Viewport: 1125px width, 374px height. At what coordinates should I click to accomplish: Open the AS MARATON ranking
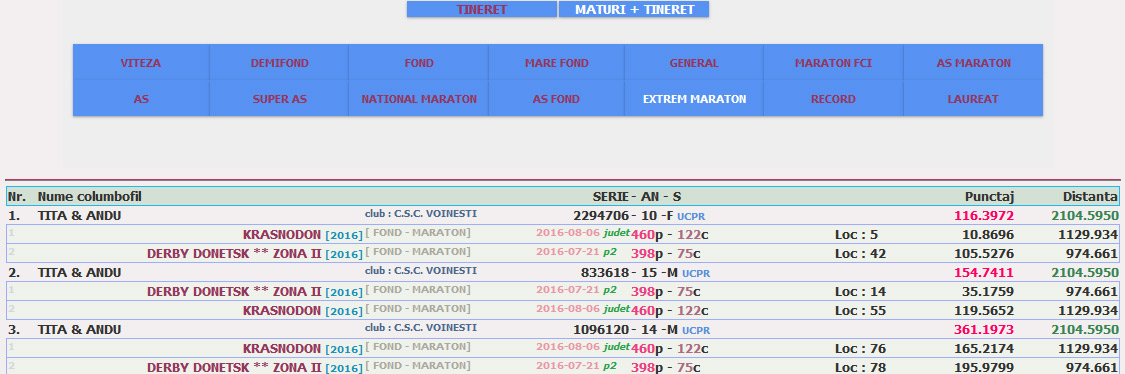[x=973, y=63]
